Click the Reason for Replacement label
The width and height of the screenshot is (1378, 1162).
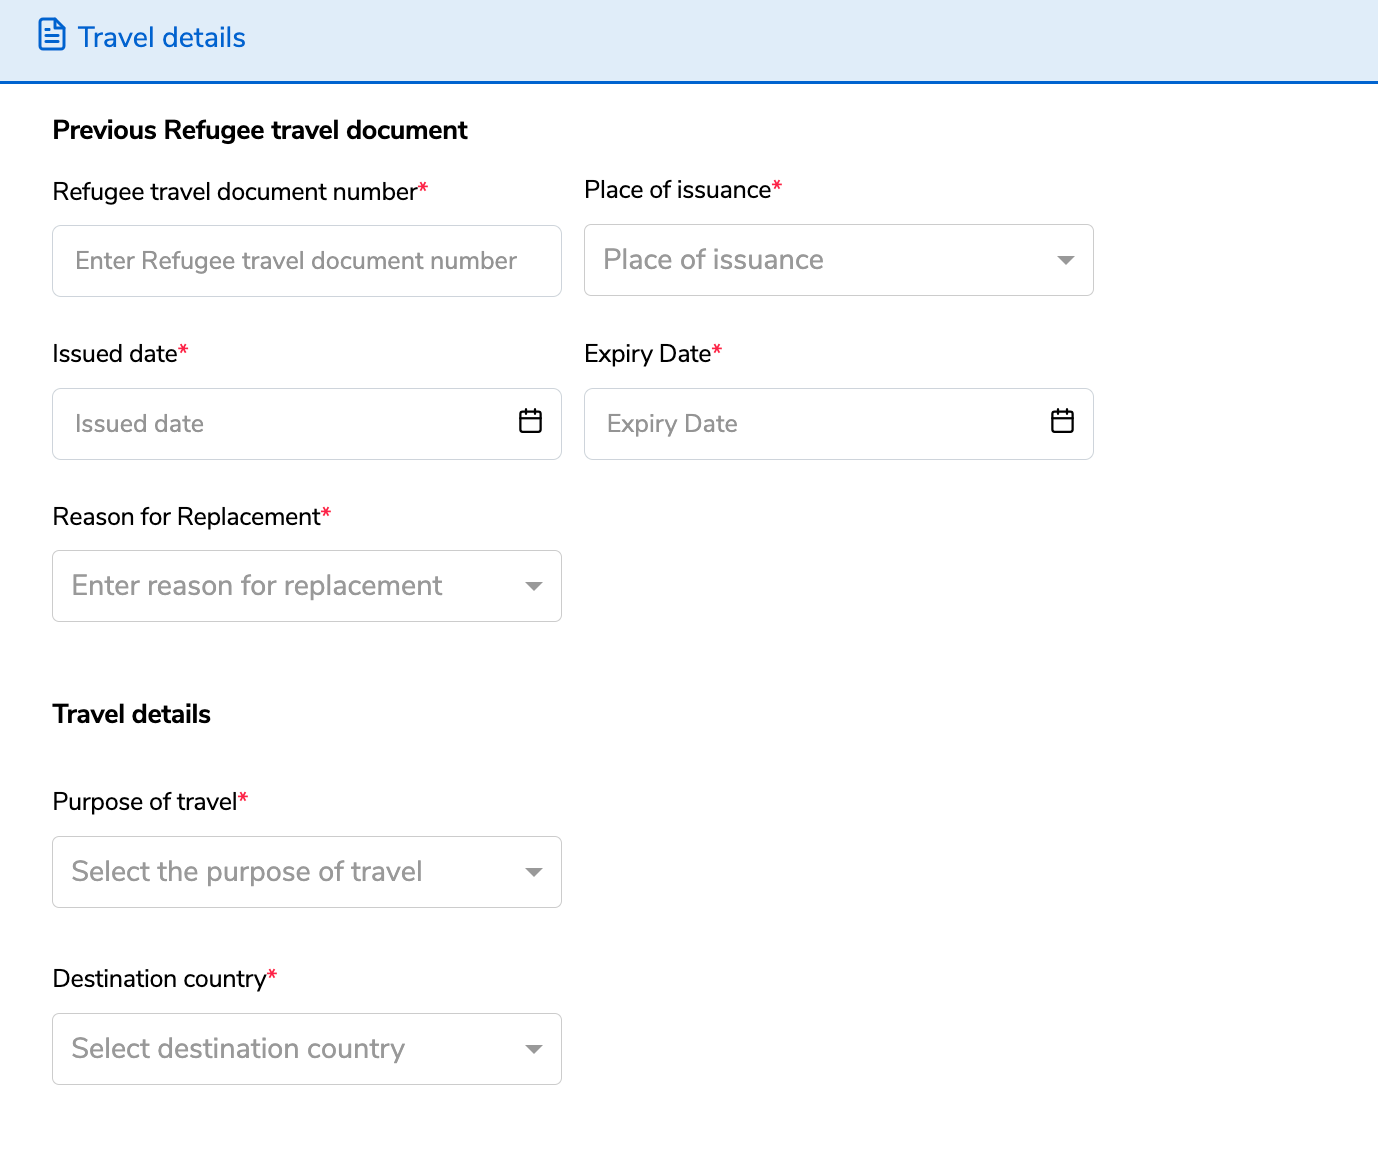pos(187,517)
